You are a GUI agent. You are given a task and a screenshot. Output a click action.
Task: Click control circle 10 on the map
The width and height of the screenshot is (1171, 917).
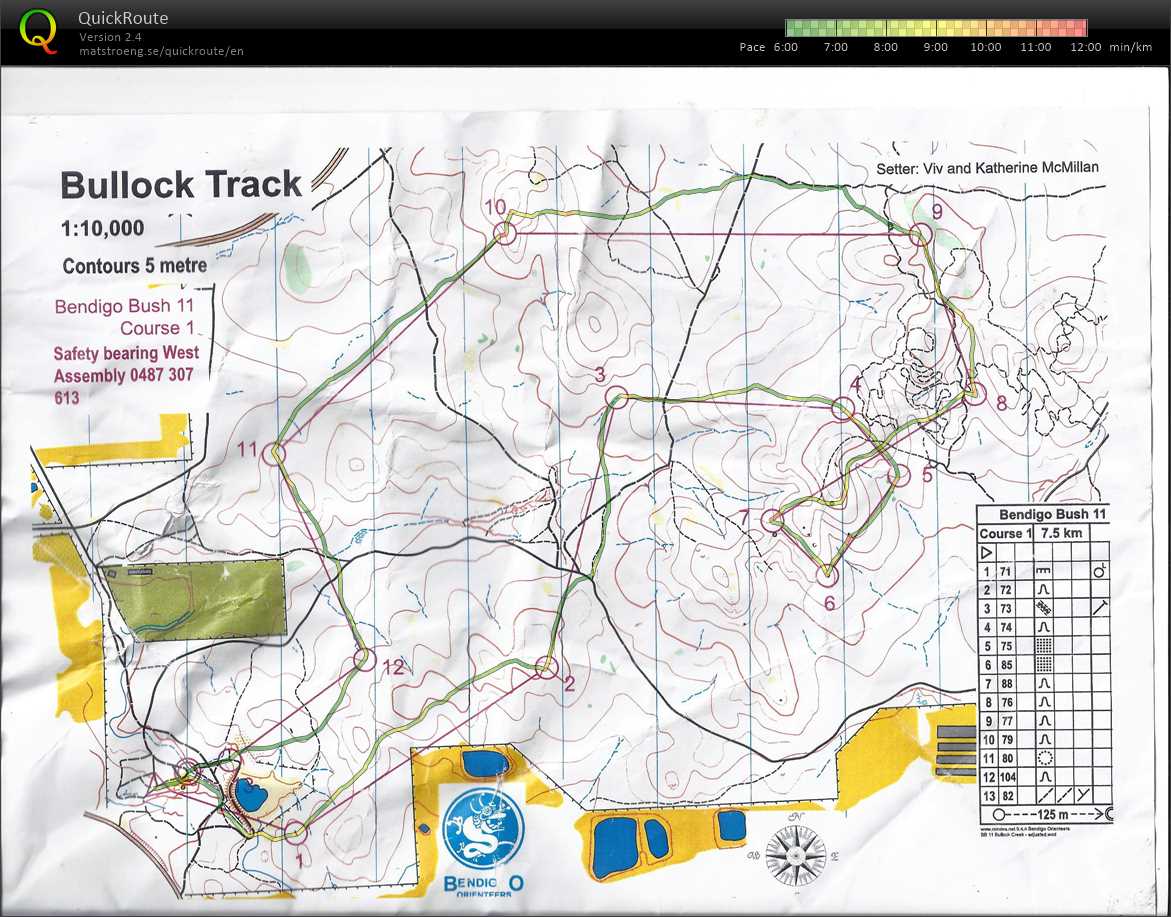click(504, 233)
